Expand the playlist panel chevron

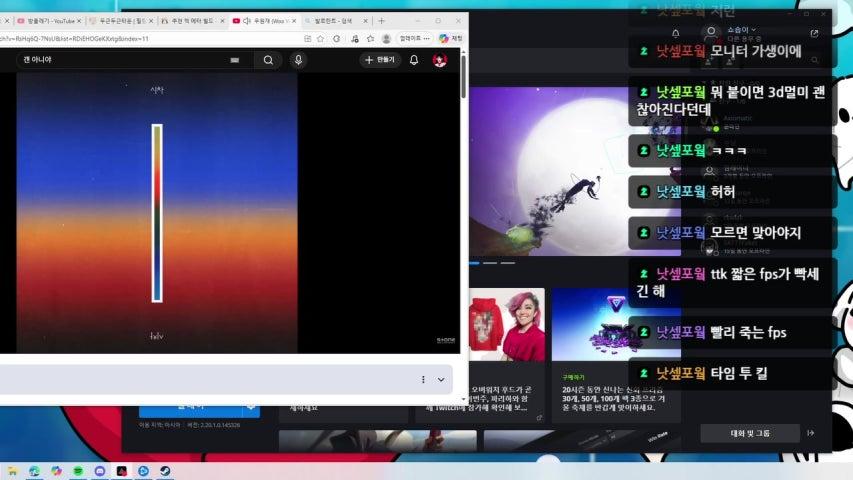441,380
